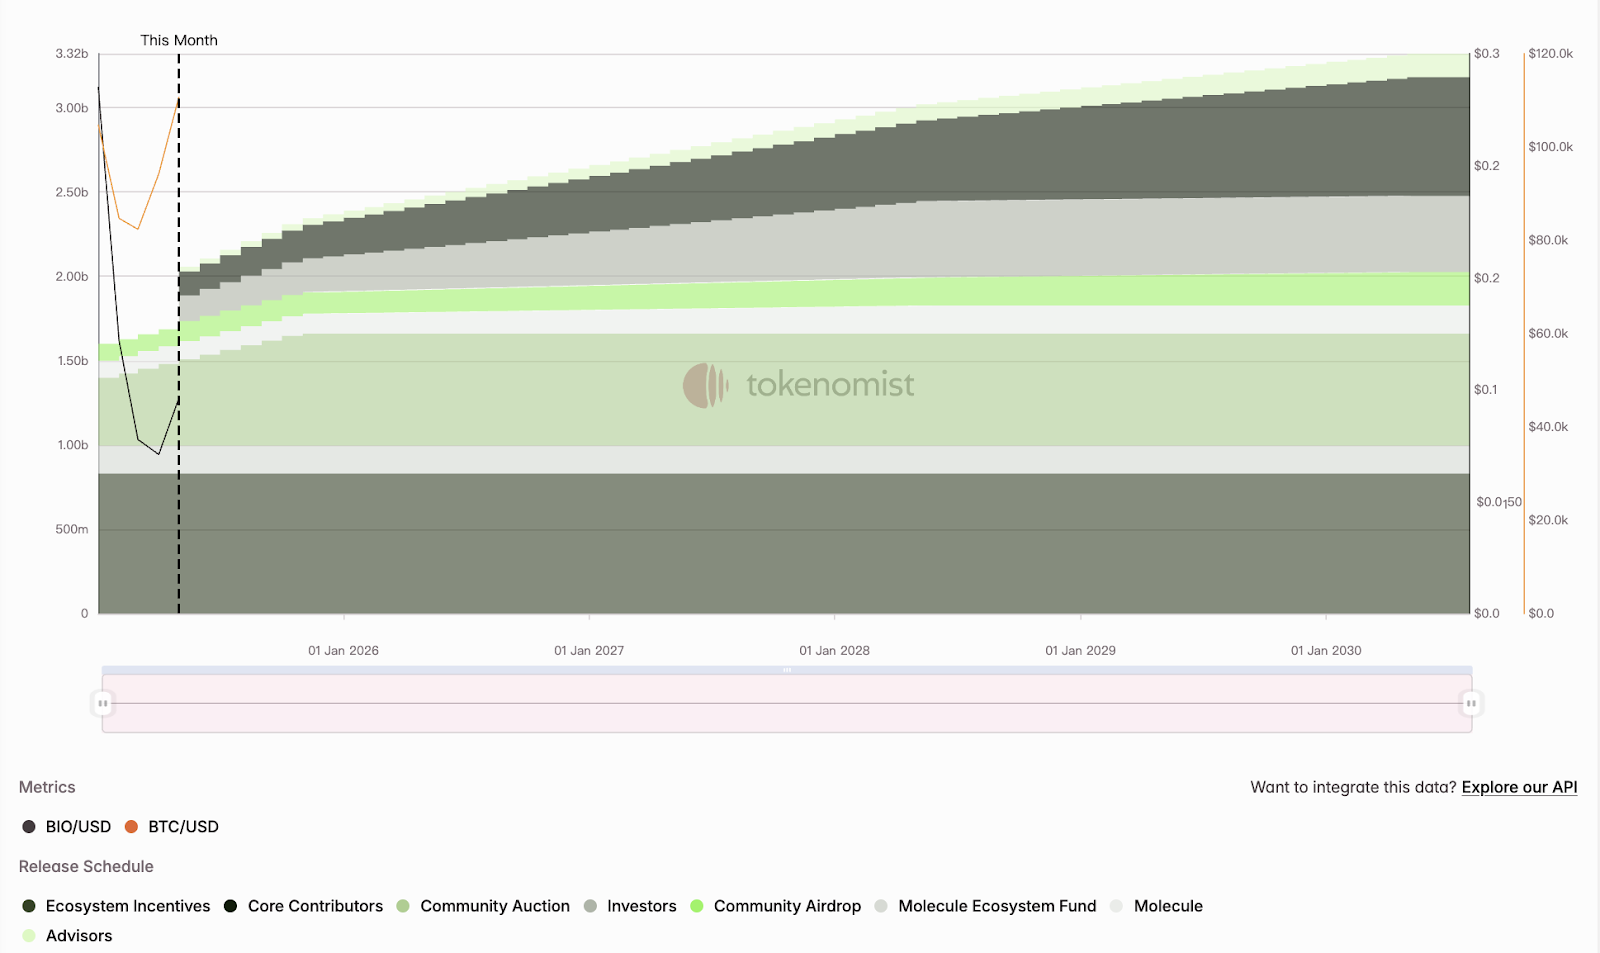Grab the right range slider handle
Screen dimensions: 1600x953
[1471, 703]
